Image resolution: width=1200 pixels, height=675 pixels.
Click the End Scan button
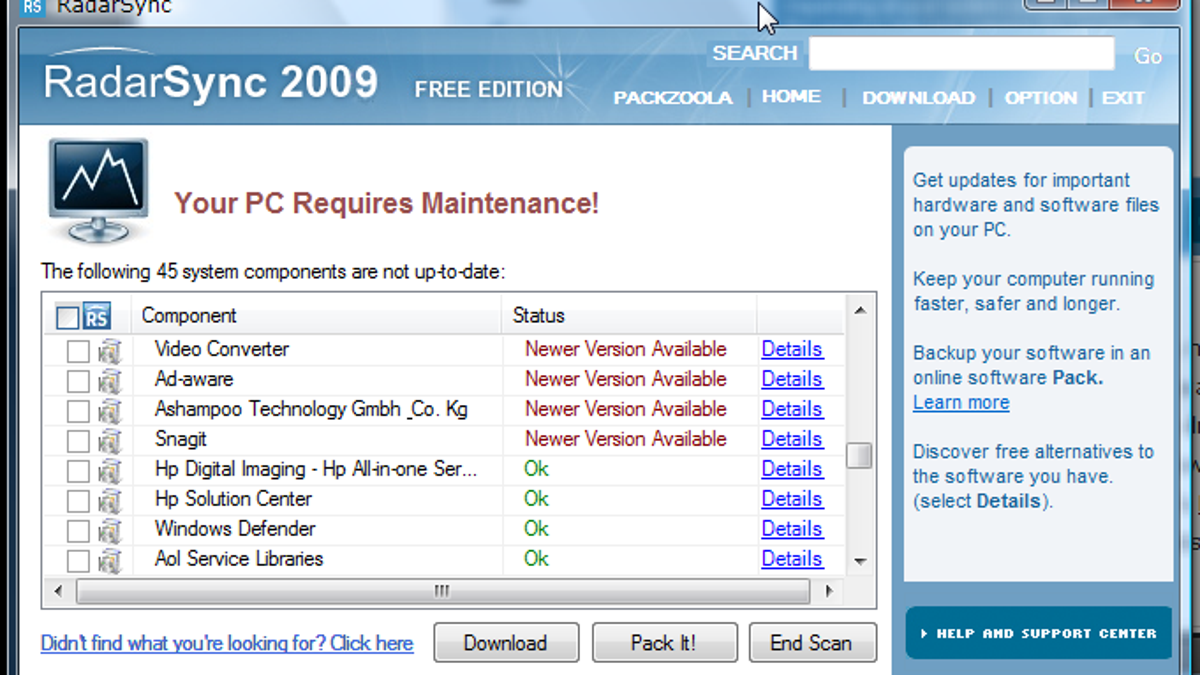tap(812, 643)
